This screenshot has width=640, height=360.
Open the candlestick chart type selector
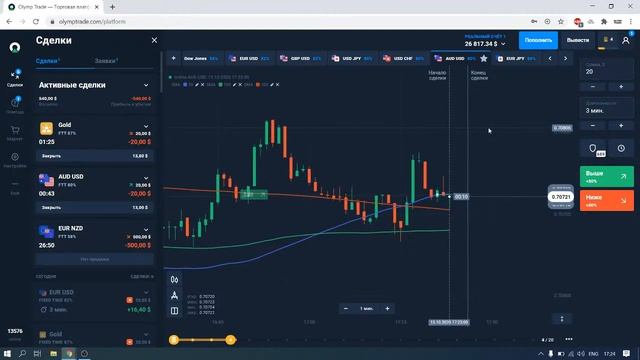click(174, 280)
